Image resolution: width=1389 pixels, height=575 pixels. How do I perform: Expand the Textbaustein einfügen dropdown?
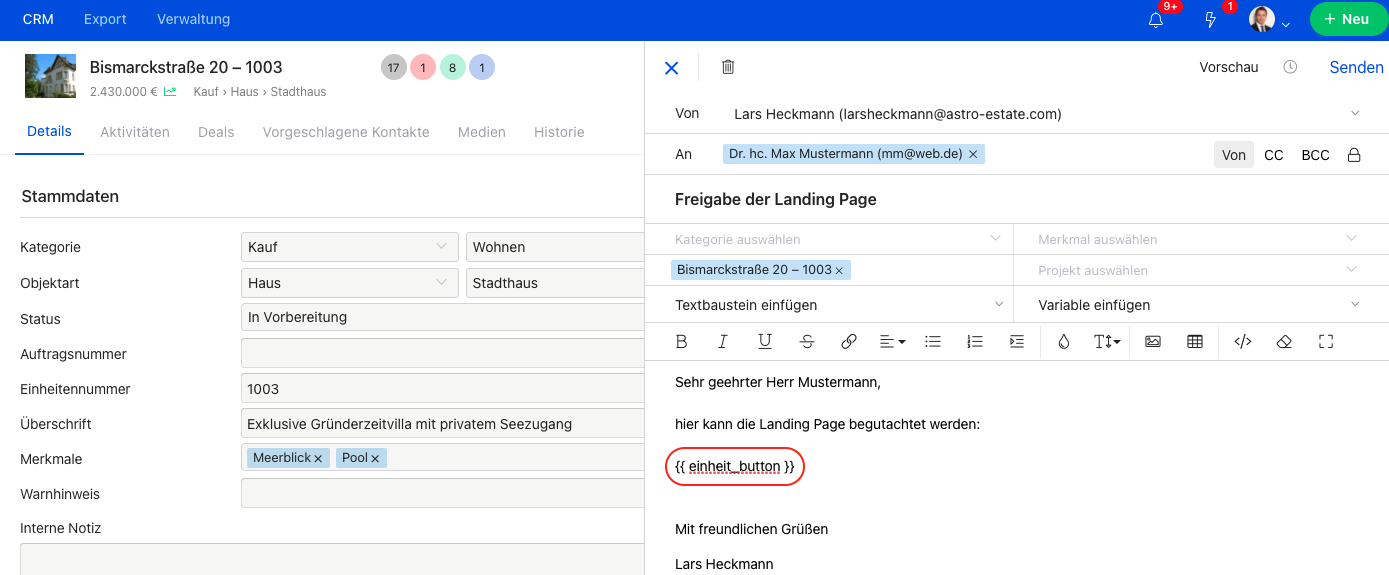[840, 305]
